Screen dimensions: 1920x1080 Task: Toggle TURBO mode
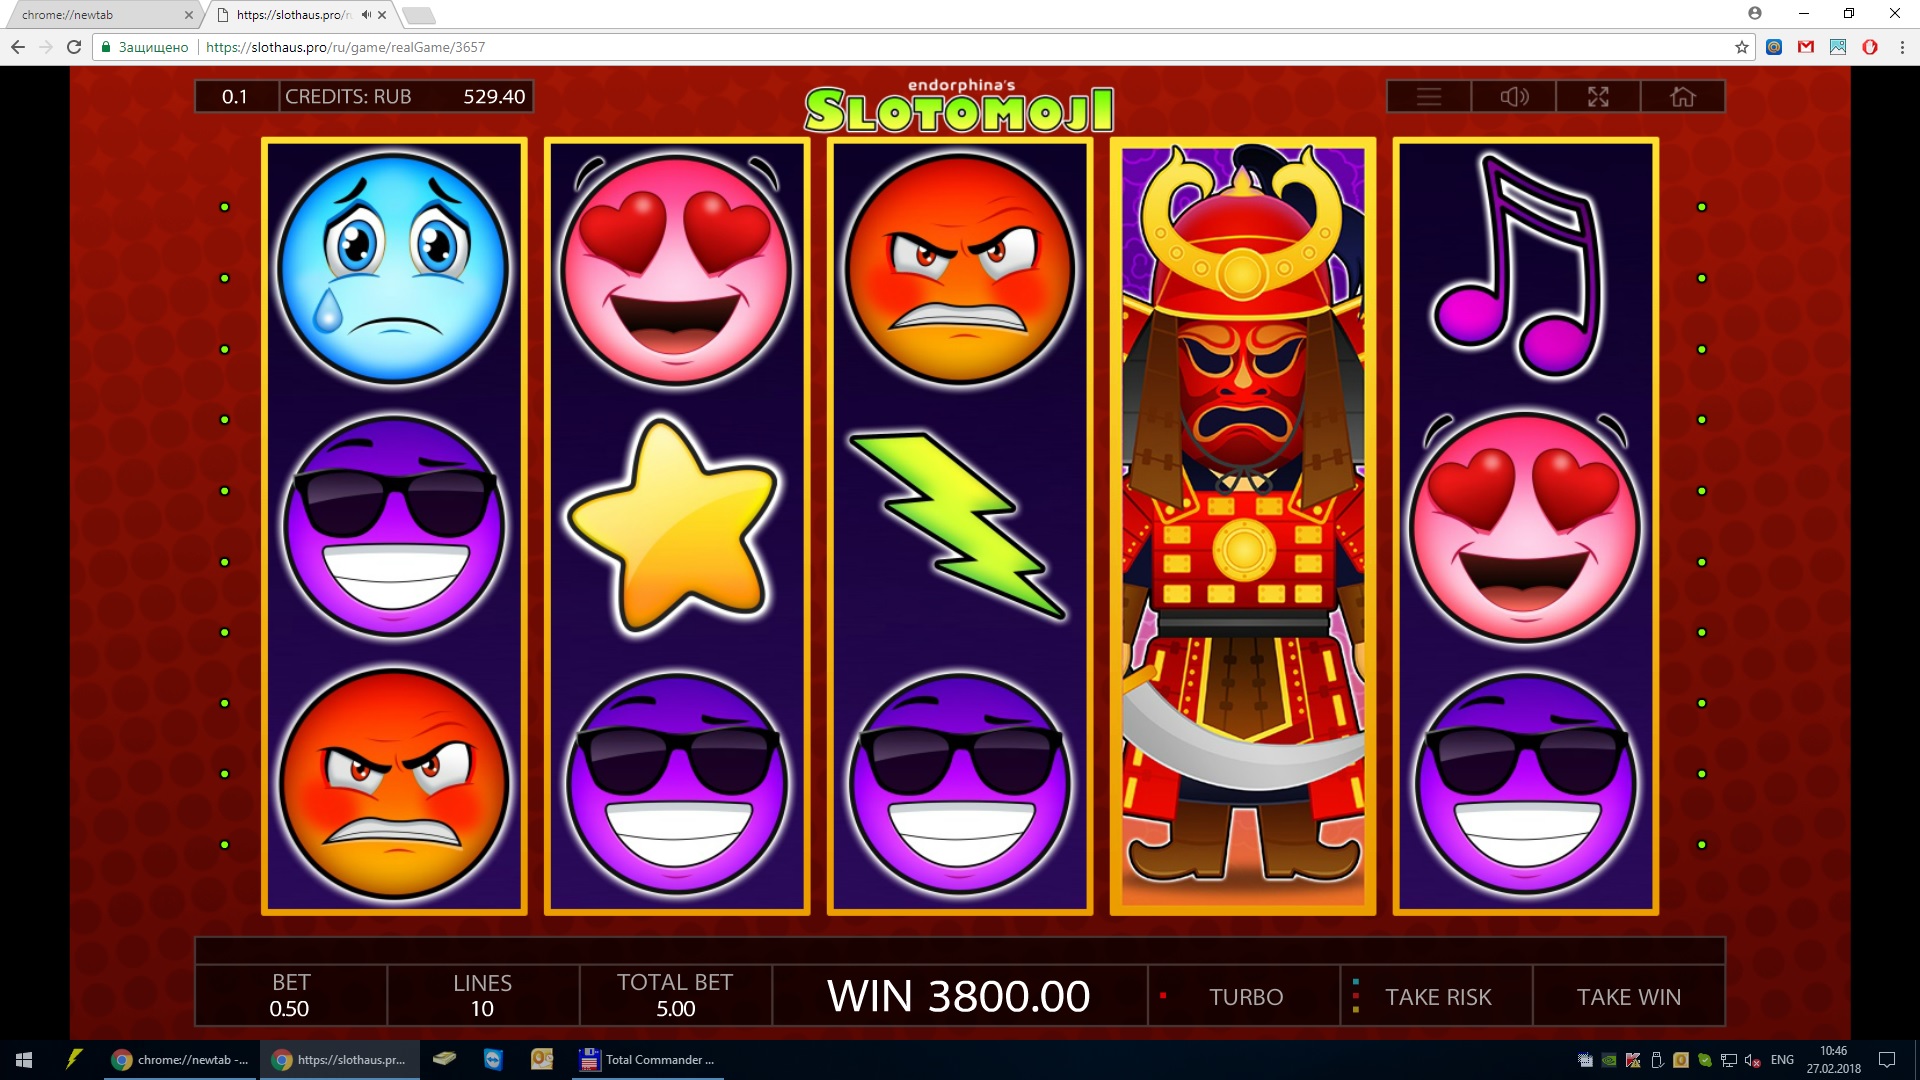(x=1245, y=997)
